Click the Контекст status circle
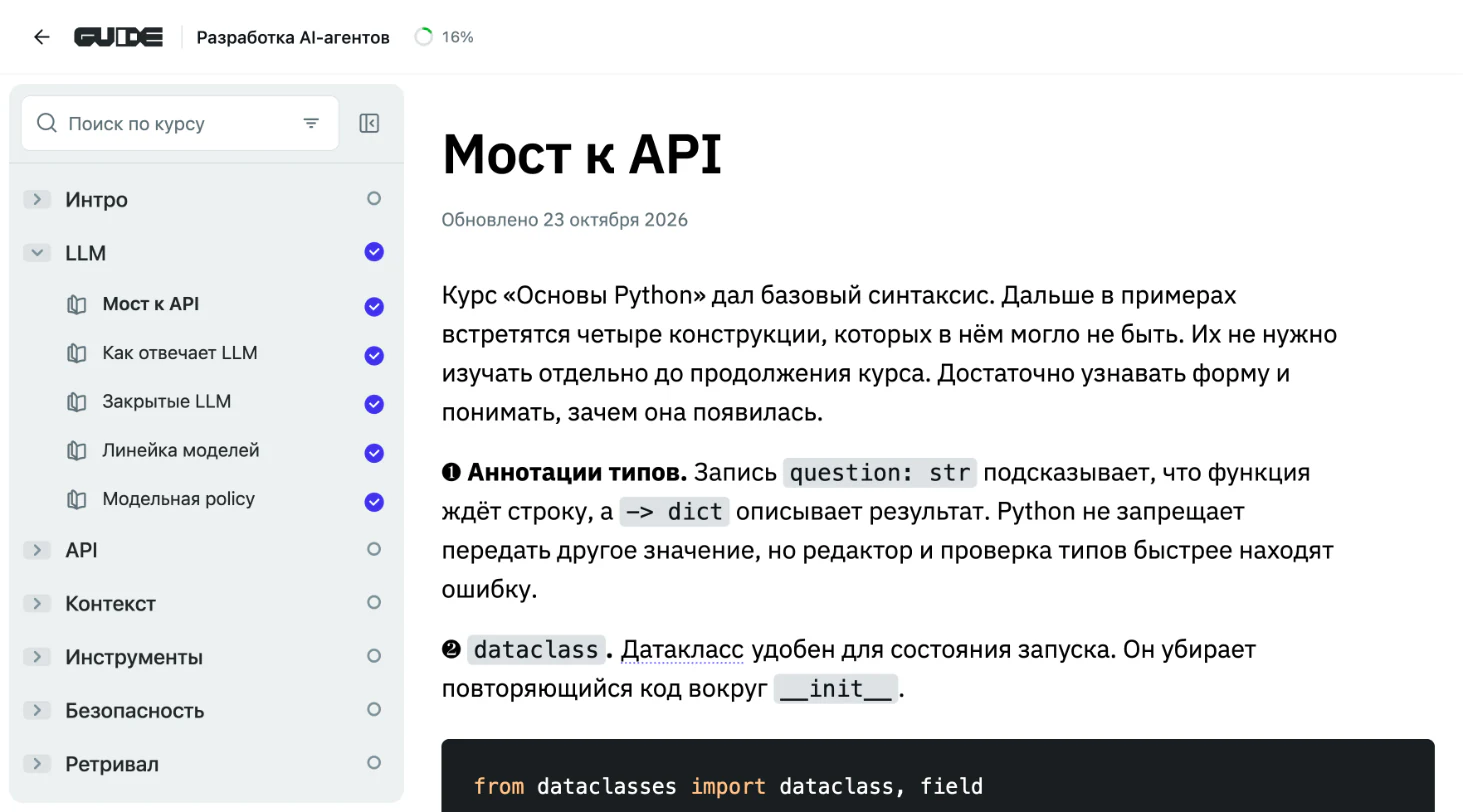The width and height of the screenshot is (1463, 812). coord(374,603)
